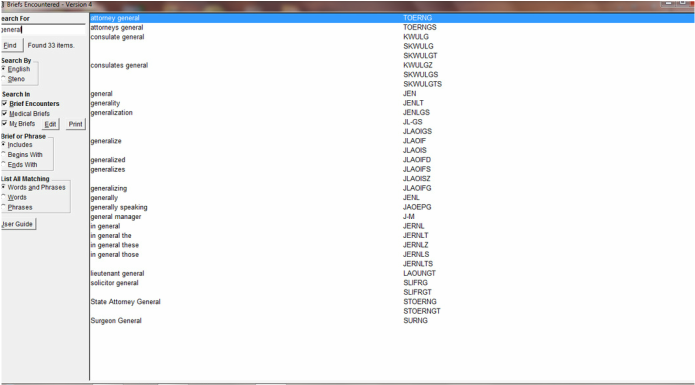
Task: Click the steno outline JAOEPG
Action: coord(417,207)
